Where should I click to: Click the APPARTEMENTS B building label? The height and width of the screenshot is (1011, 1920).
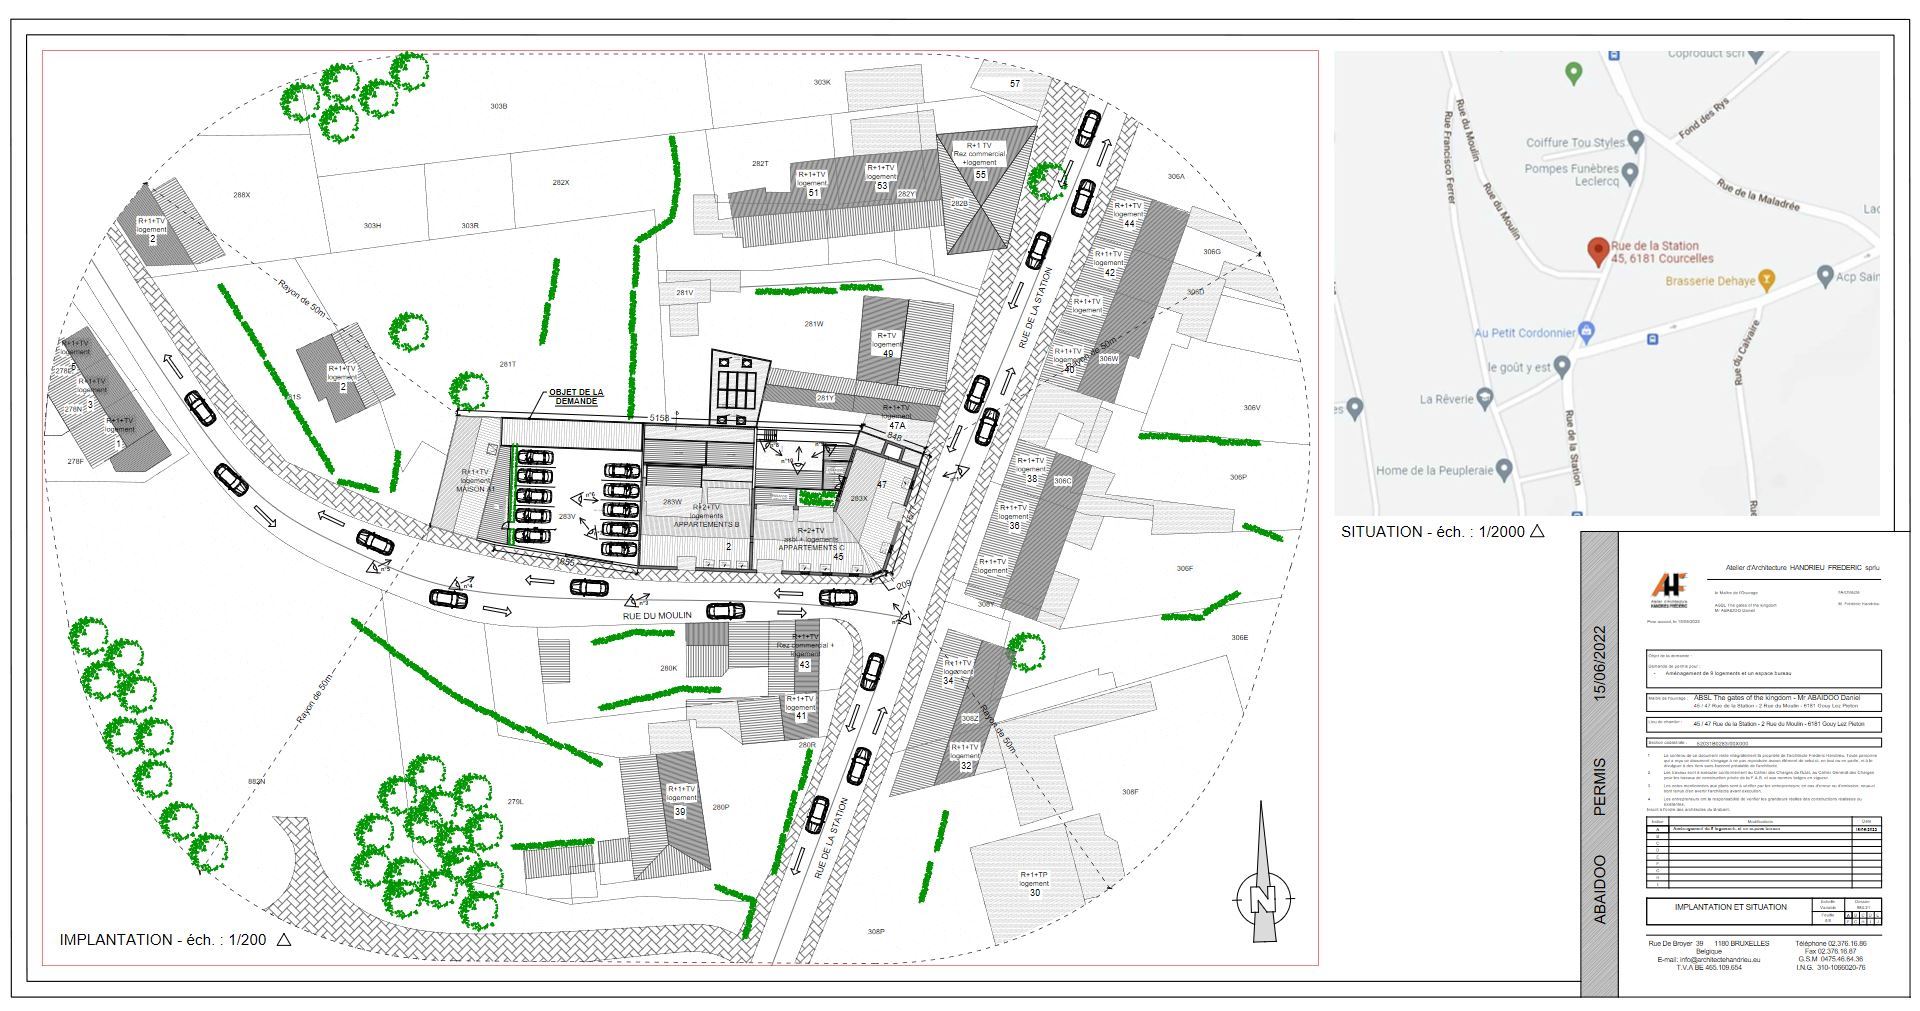click(706, 524)
